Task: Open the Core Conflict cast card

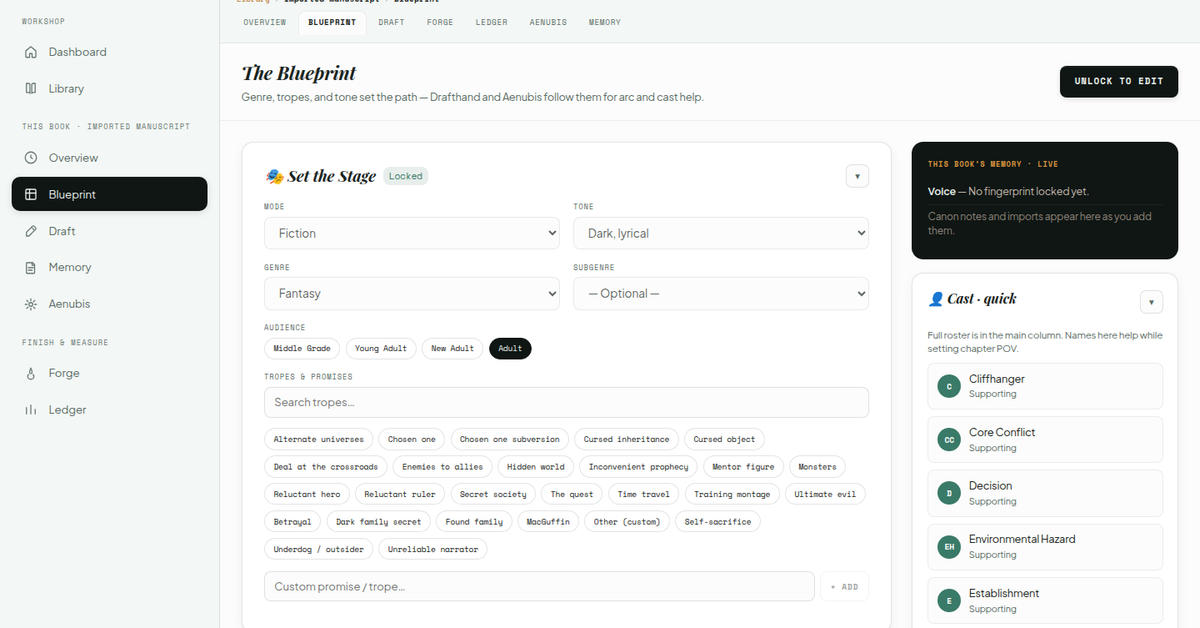Action: tap(1045, 440)
